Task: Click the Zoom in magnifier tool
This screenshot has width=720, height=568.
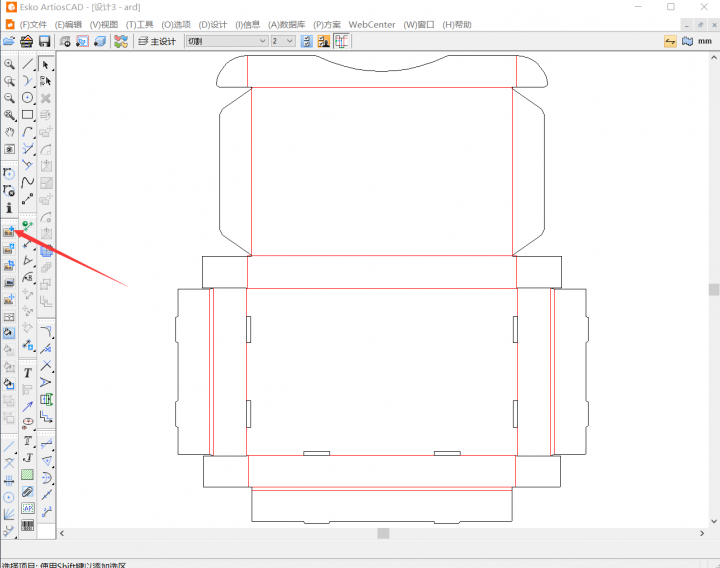Action: click(x=9, y=64)
